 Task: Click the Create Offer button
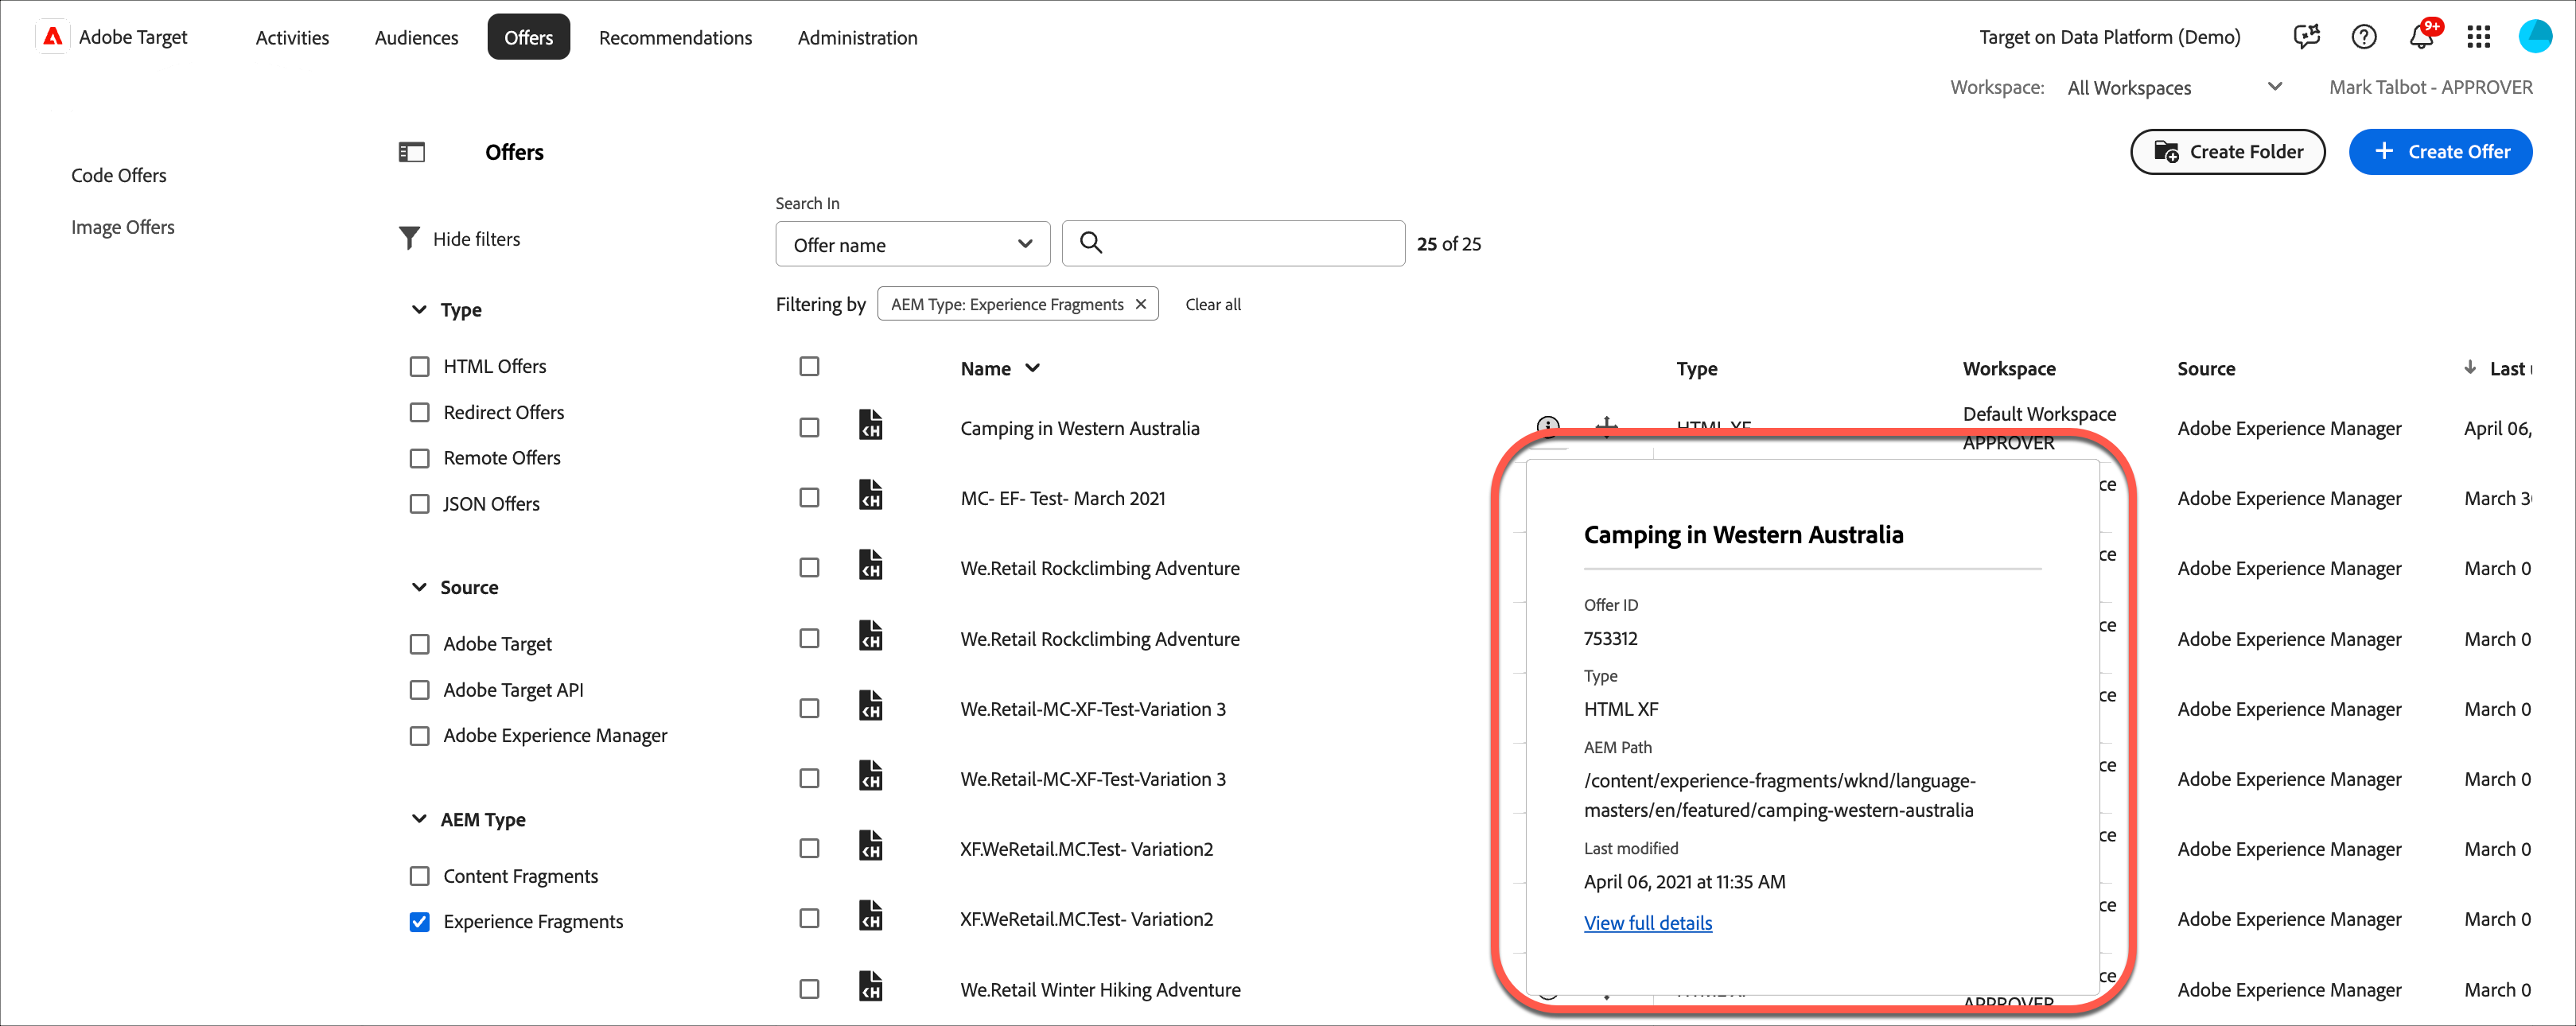pos(2439,152)
